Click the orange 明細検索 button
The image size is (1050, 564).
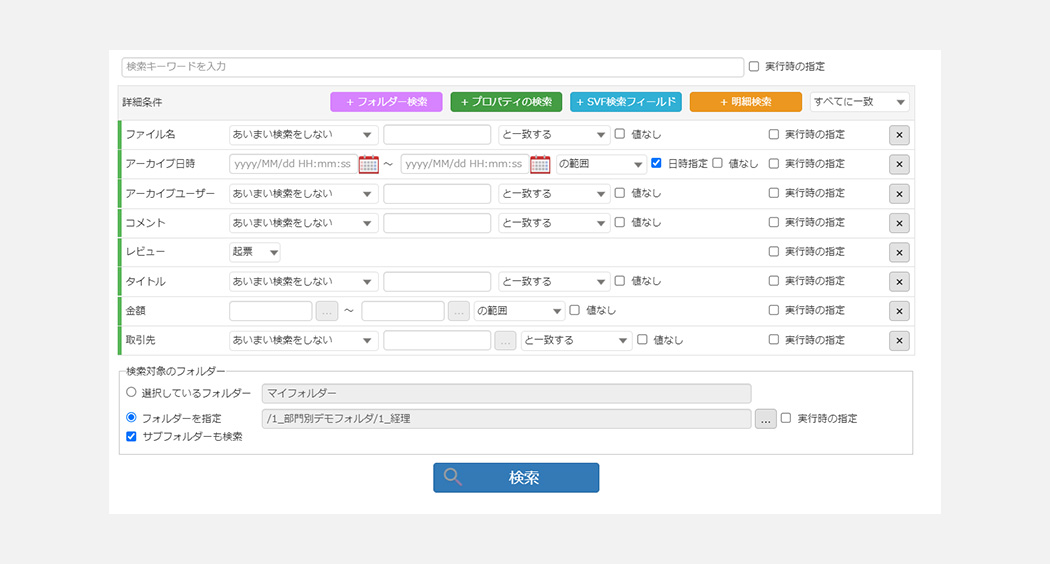pos(745,102)
